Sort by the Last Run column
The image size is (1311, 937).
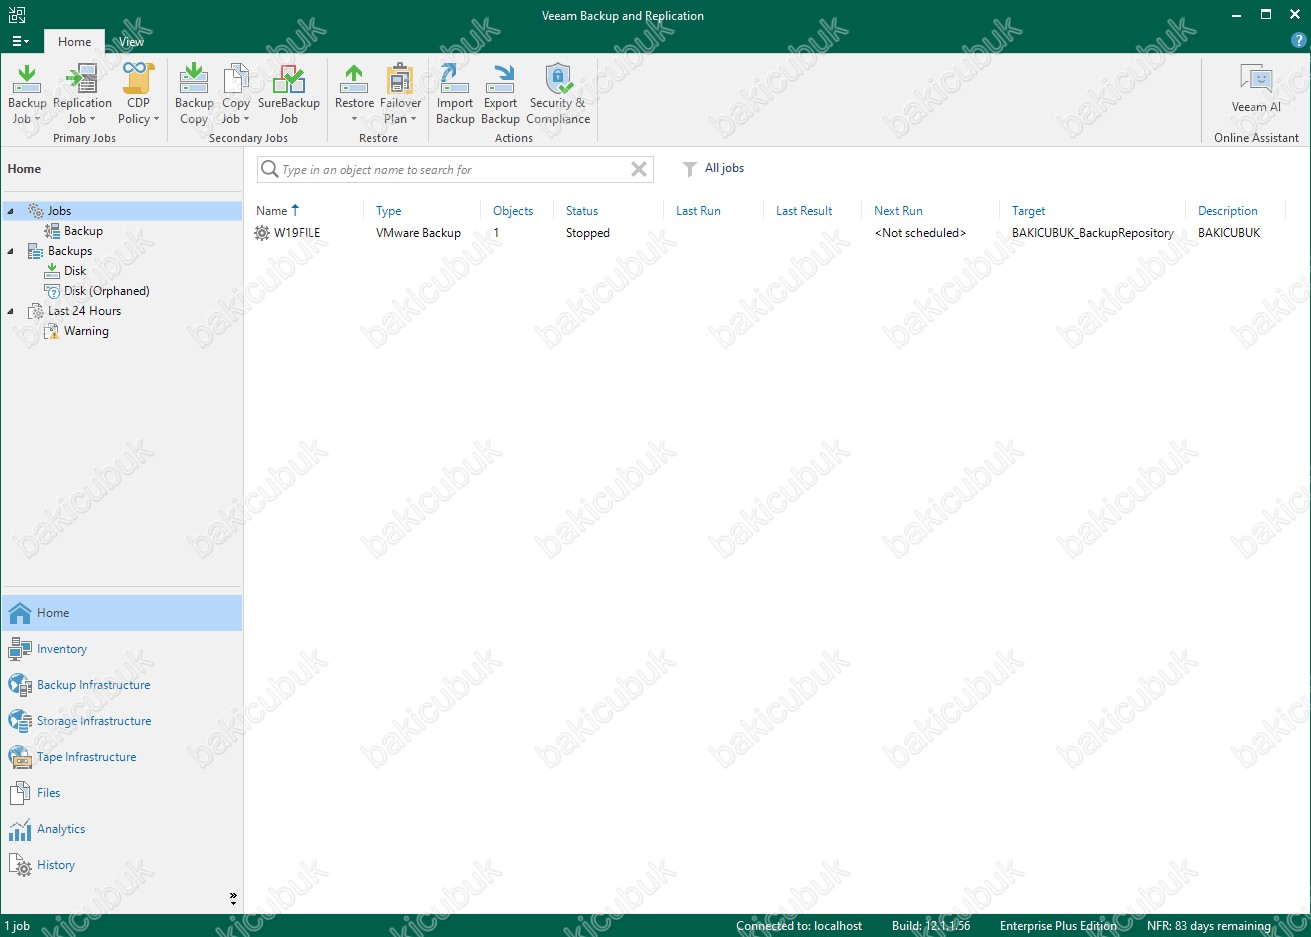[698, 211]
